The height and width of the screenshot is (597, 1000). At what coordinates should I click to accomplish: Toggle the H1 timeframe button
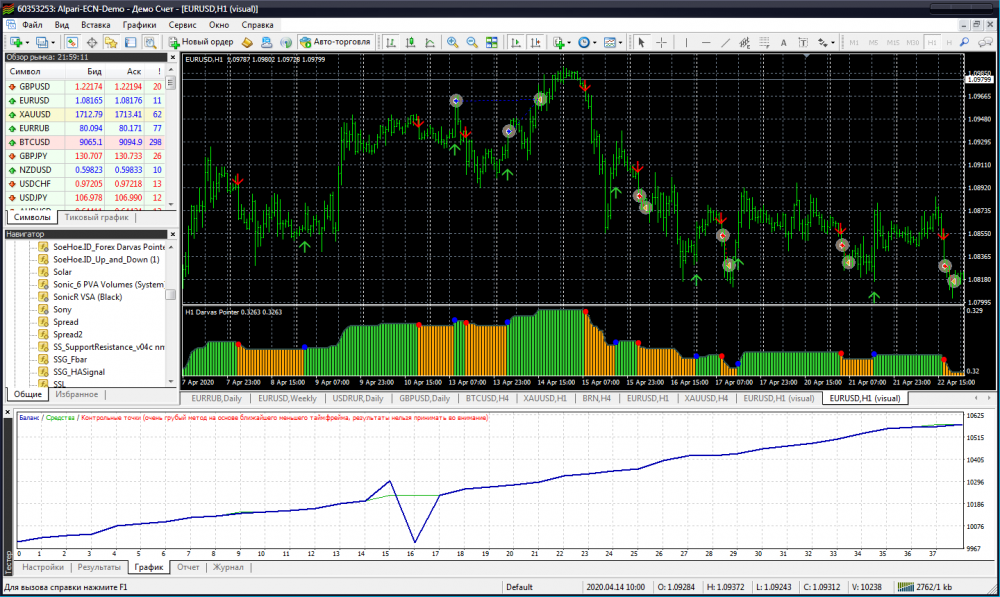[932, 42]
